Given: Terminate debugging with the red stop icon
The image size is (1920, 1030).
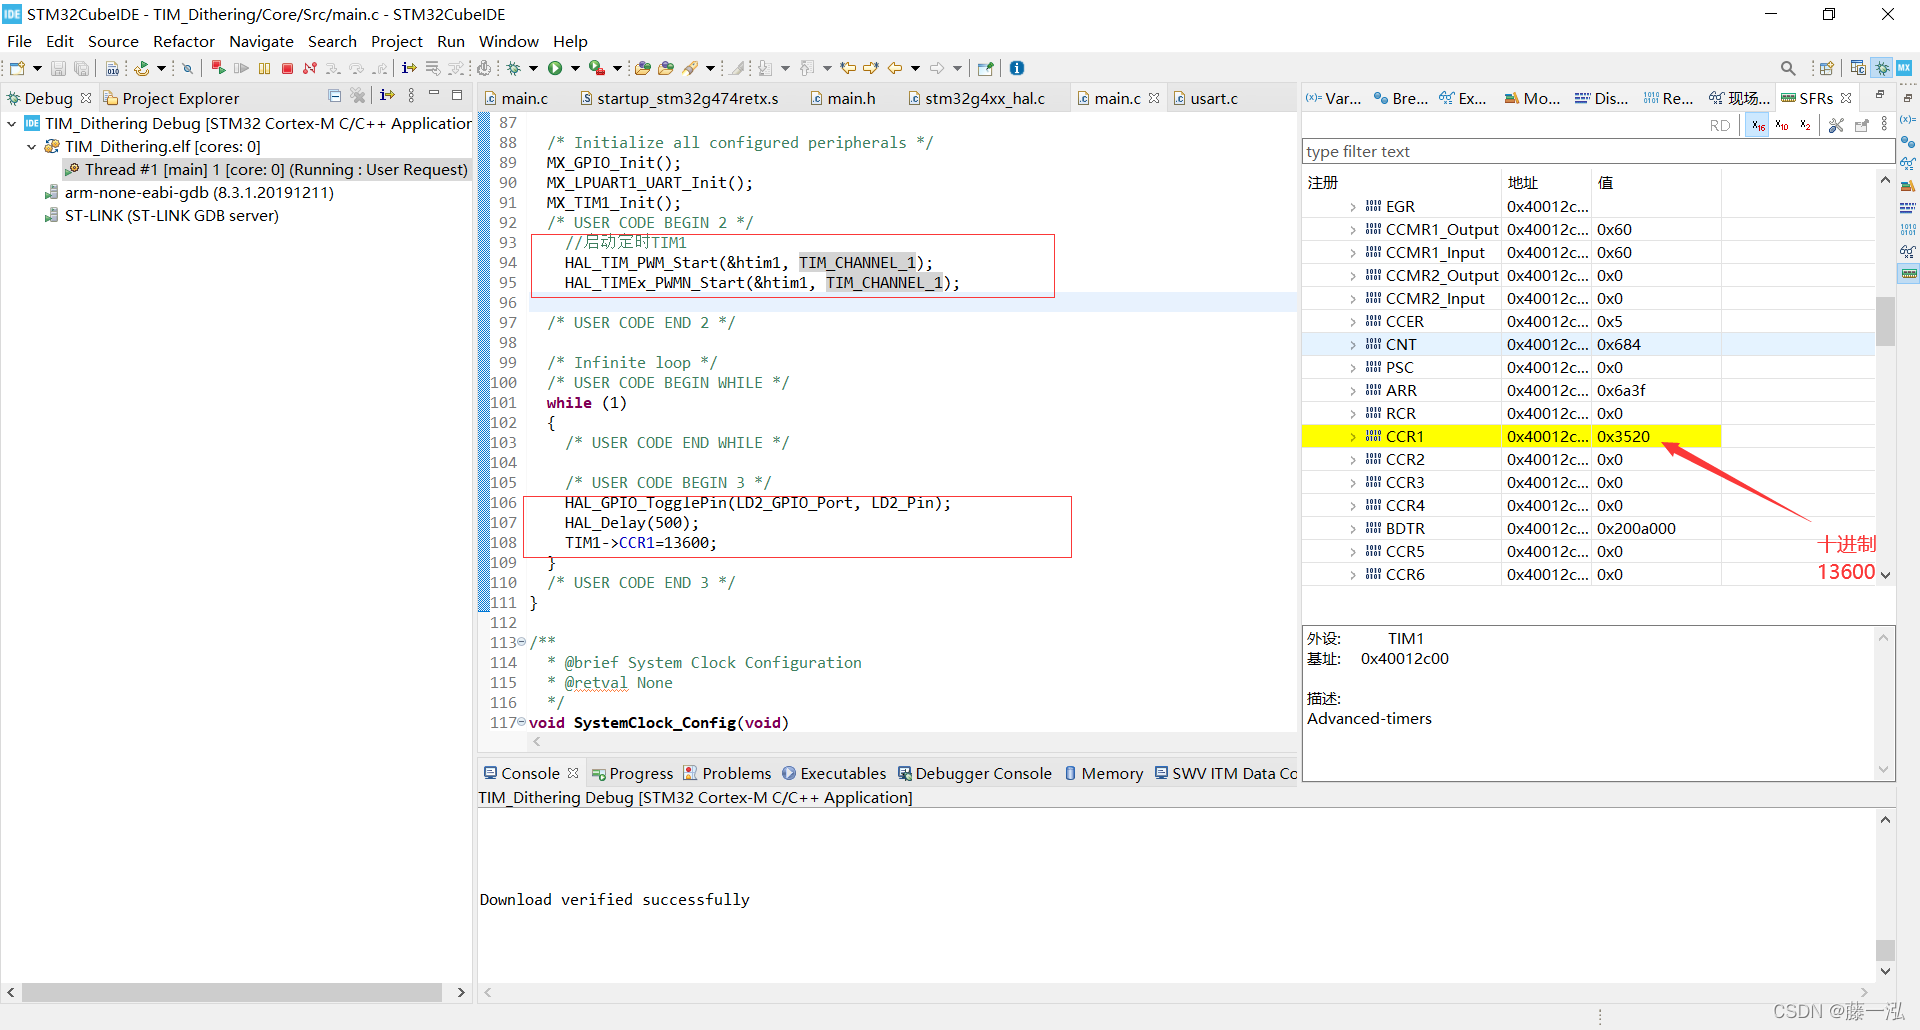Looking at the screenshot, I should pyautogui.click(x=287, y=68).
